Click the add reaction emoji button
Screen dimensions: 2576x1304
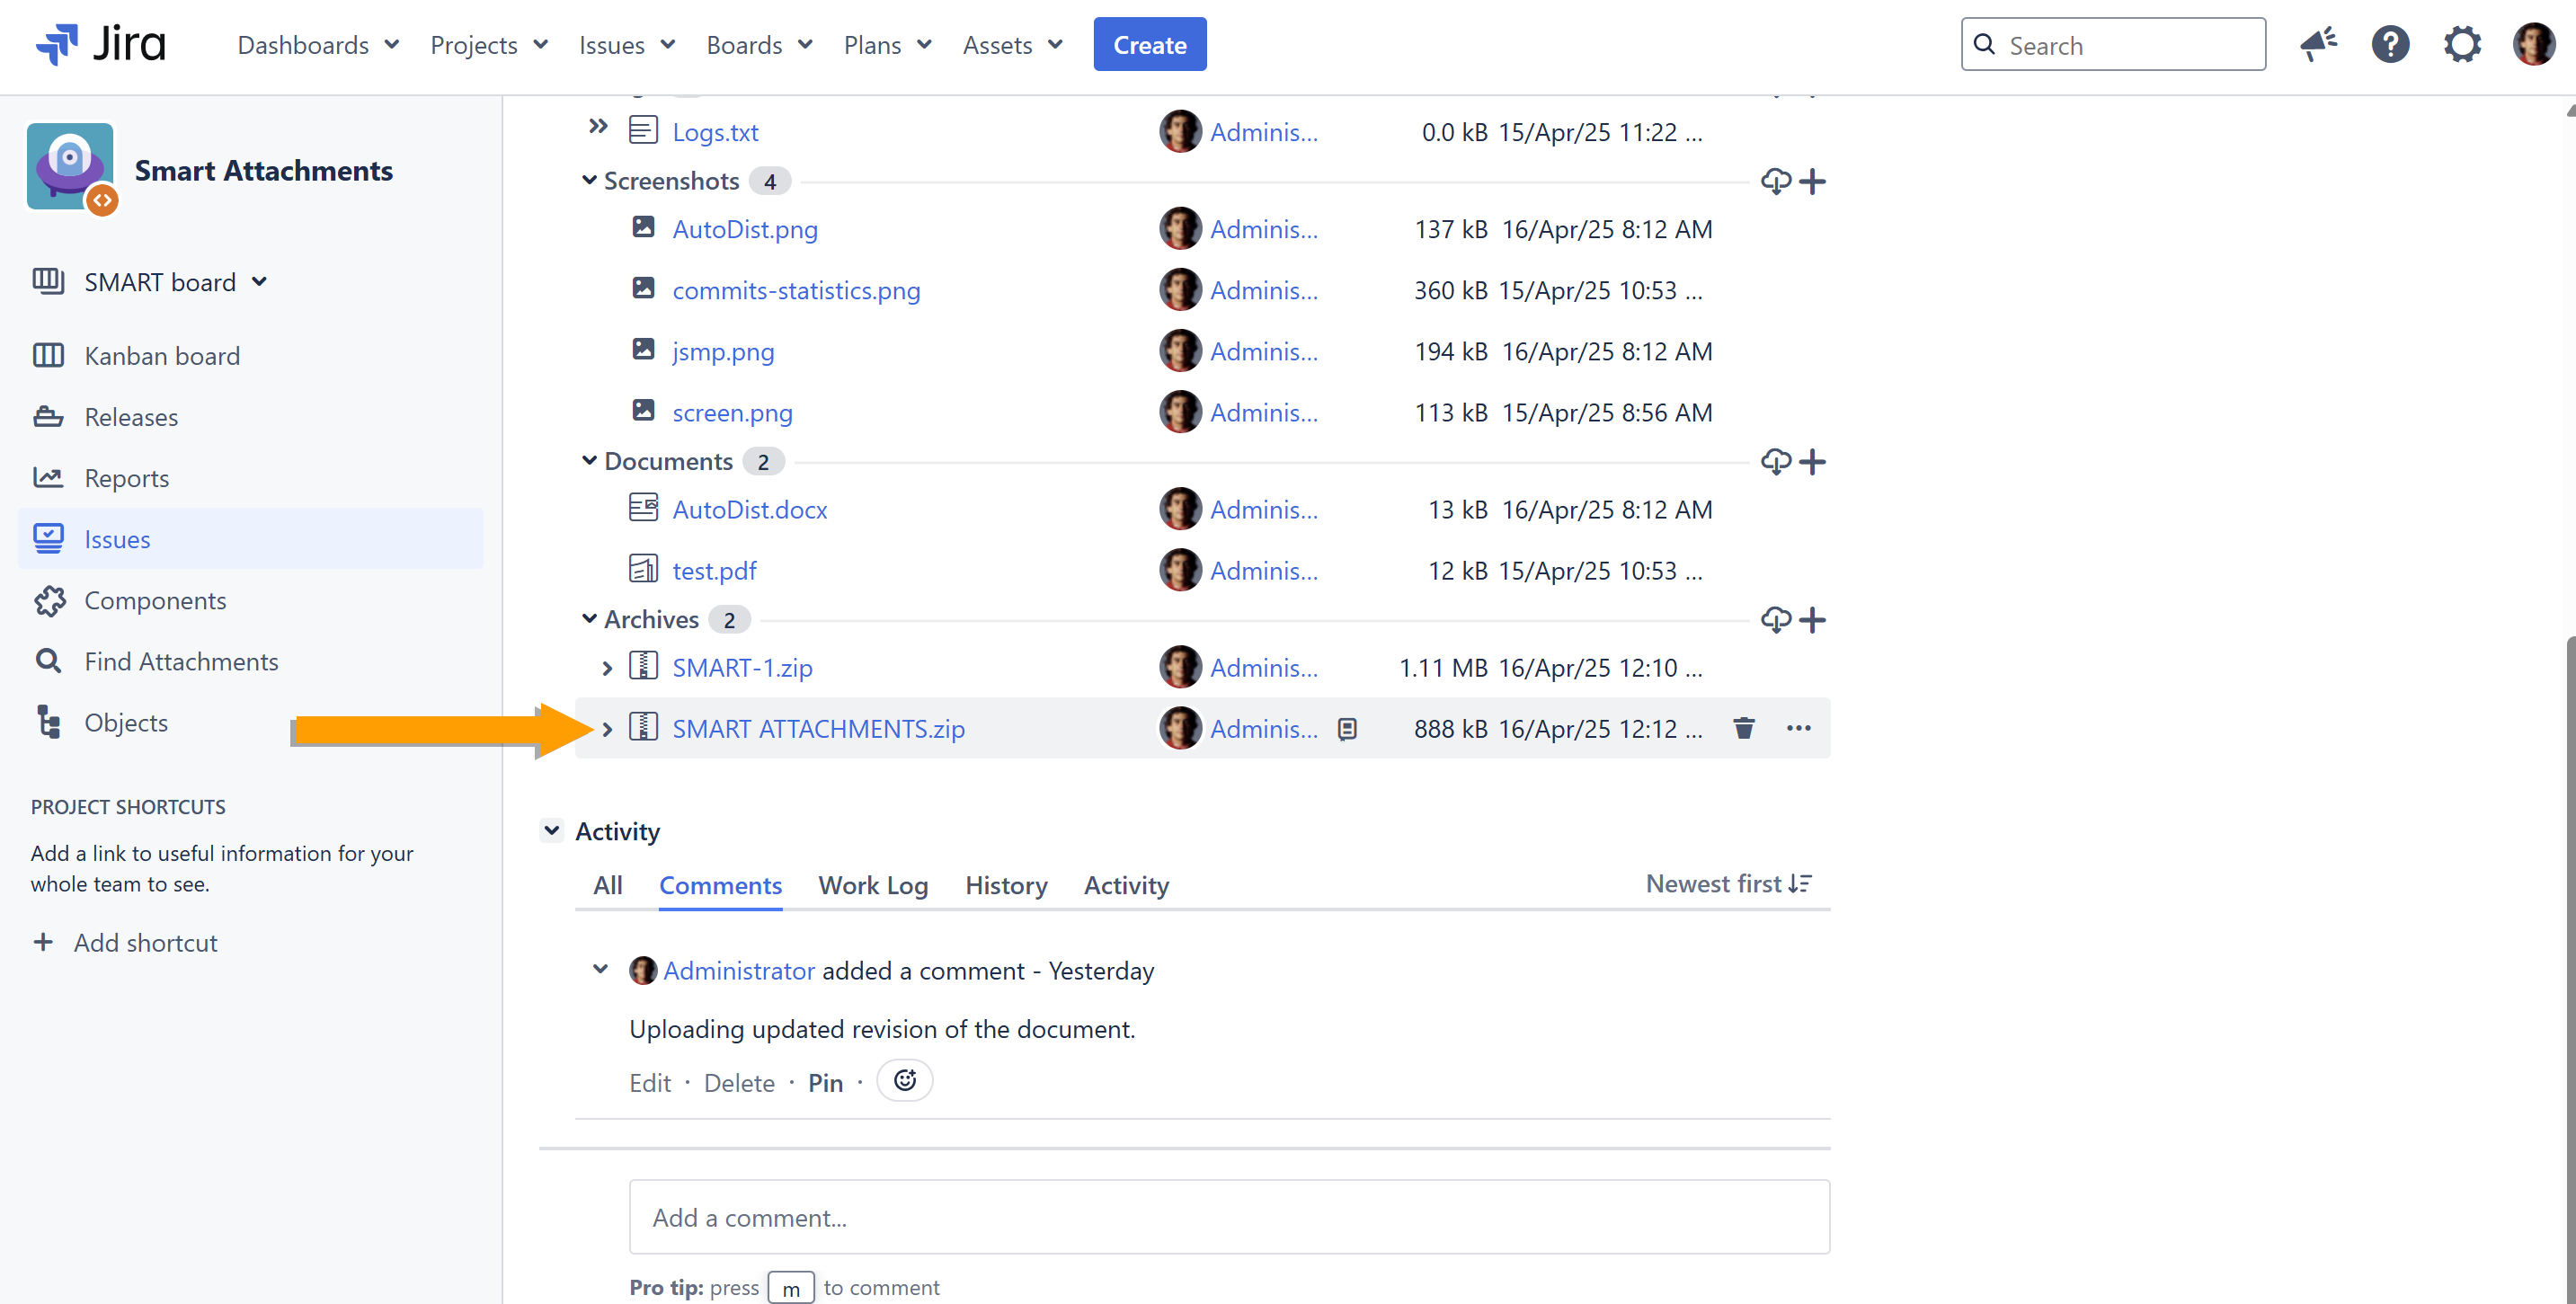coord(904,1081)
